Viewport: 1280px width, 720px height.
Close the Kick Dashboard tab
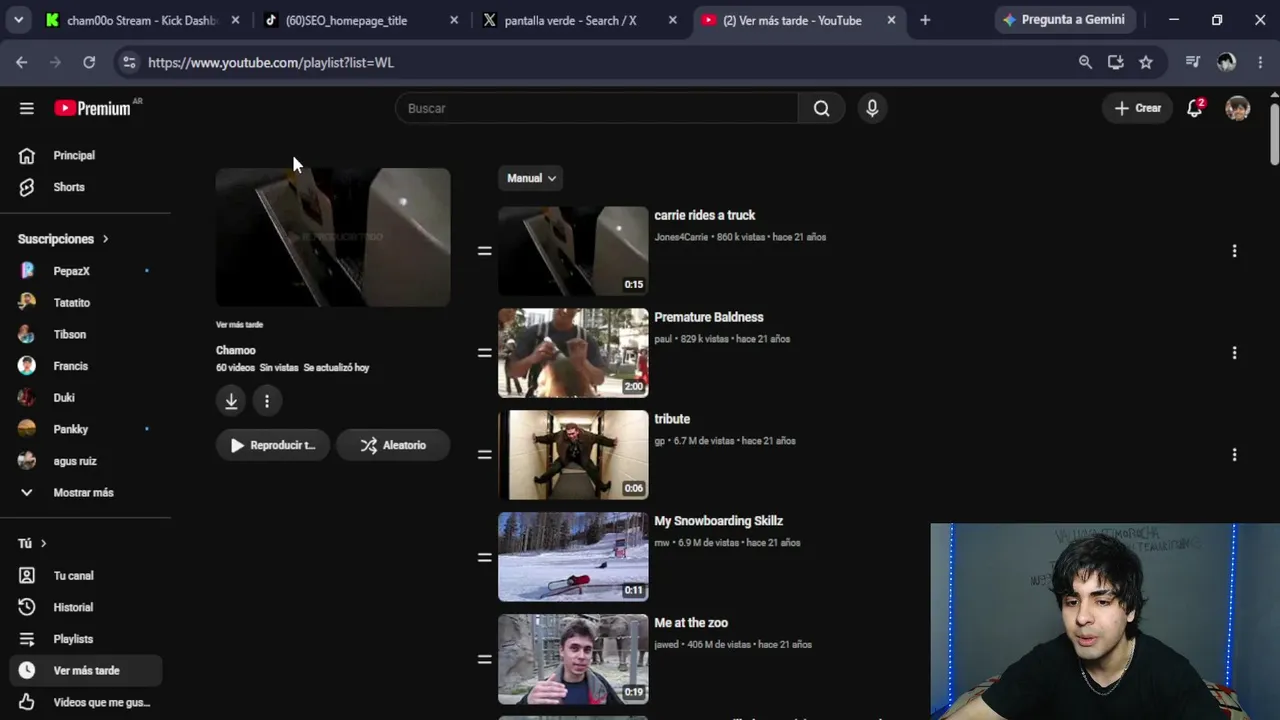235,20
